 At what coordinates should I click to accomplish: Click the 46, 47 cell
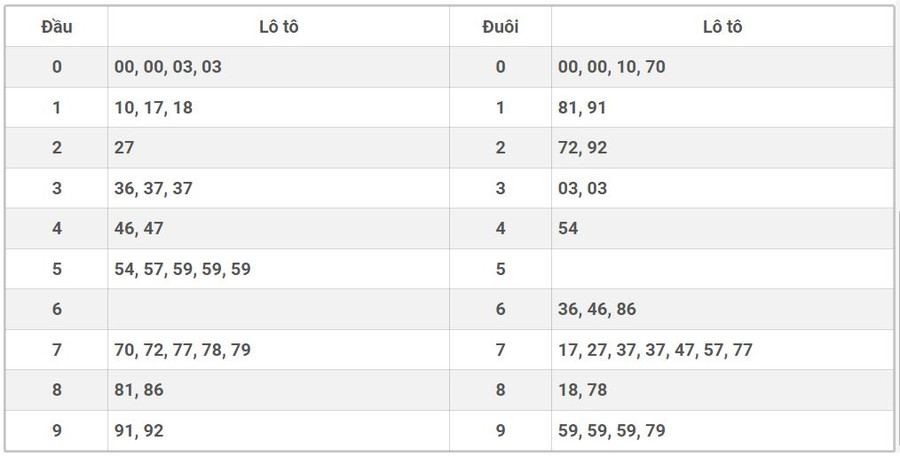tap(139, 228)
